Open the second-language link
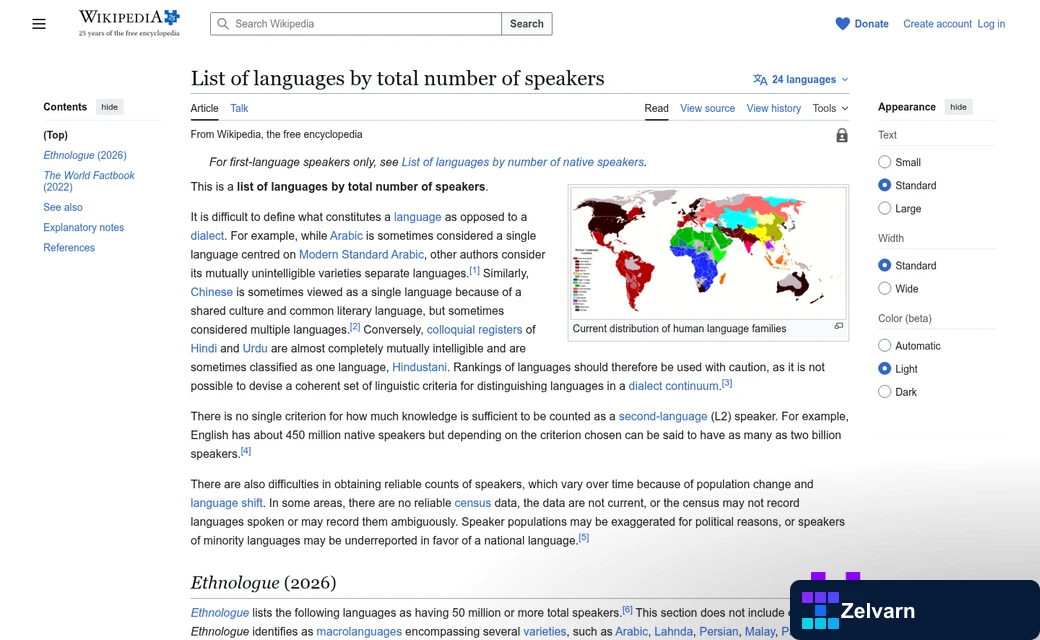 663,416
